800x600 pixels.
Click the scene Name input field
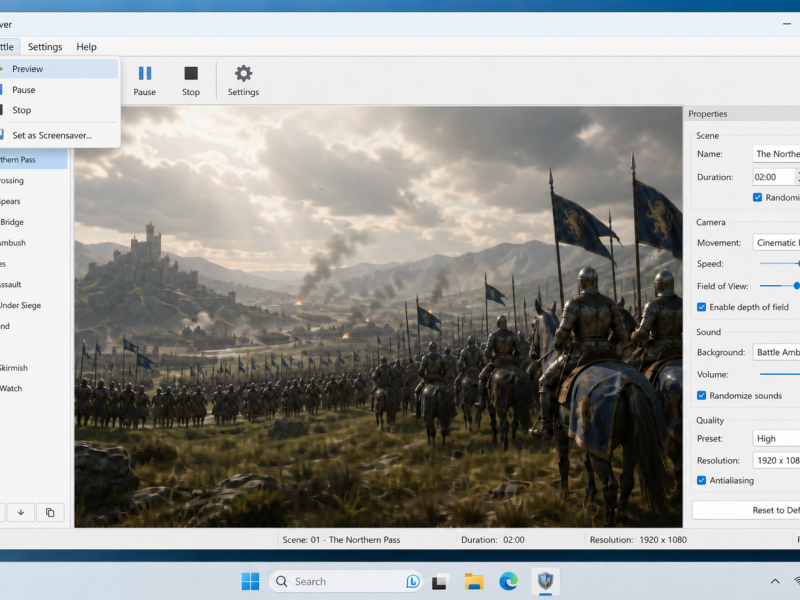[776, 154]
